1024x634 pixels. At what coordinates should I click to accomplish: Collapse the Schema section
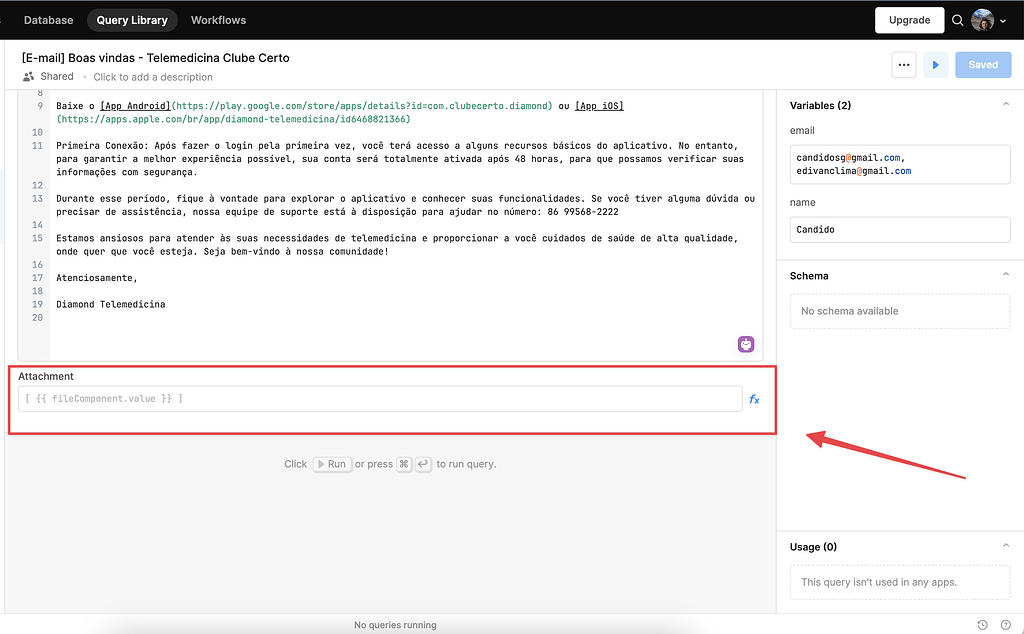1005,275
